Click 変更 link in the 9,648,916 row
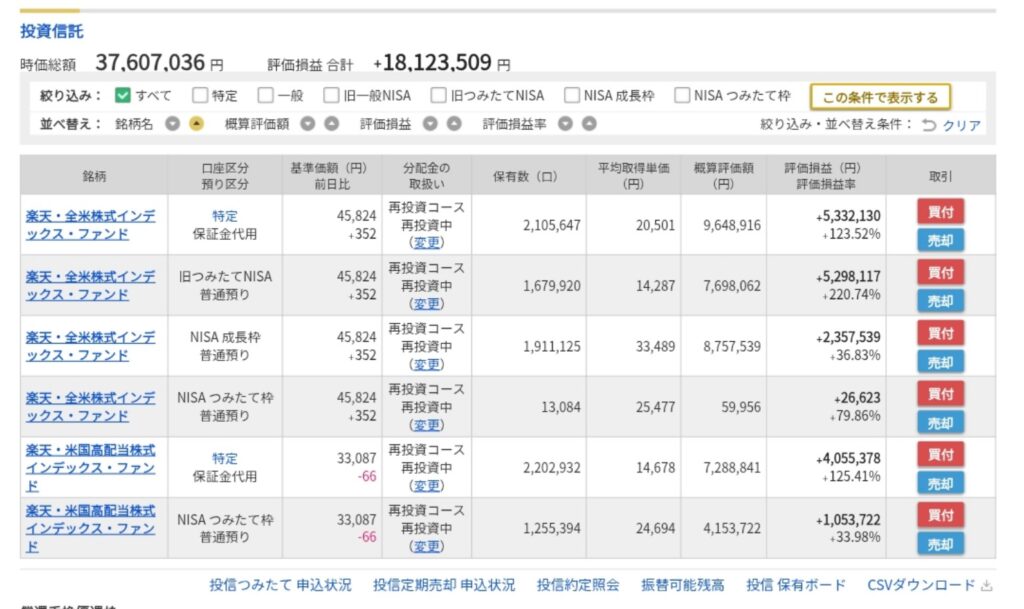Image resolution: width=1024 pixels, height=609 pixels. [426, 243]
